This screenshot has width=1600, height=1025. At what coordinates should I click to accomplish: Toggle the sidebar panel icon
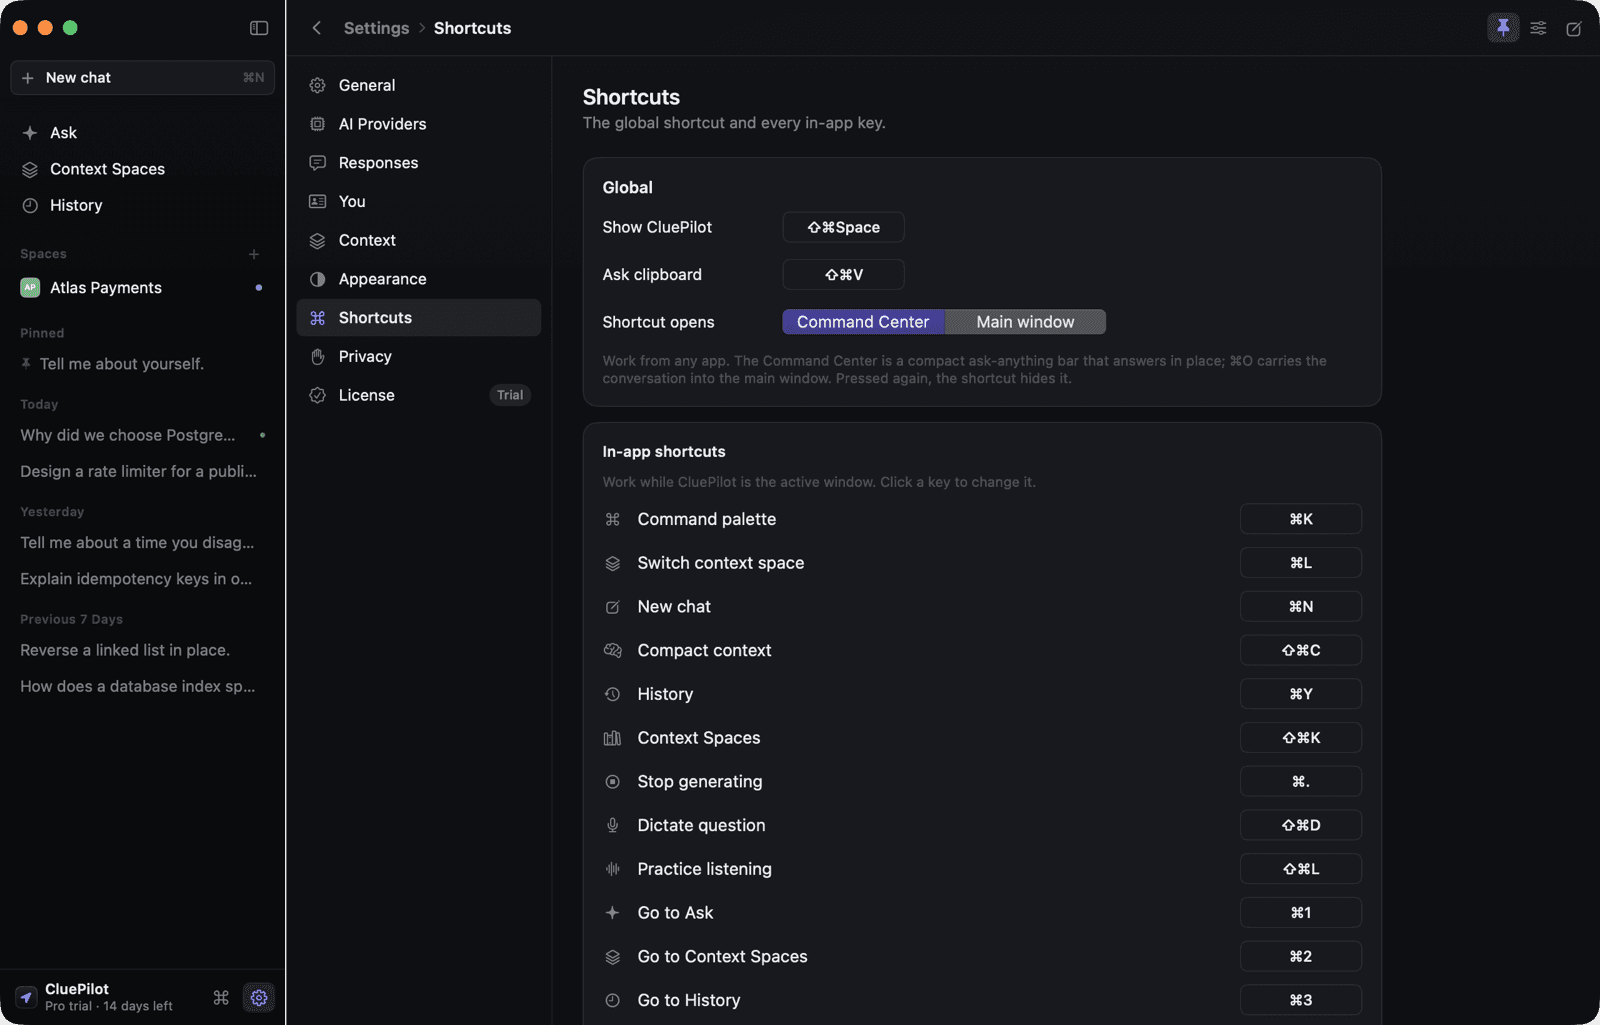click(259, 28)
